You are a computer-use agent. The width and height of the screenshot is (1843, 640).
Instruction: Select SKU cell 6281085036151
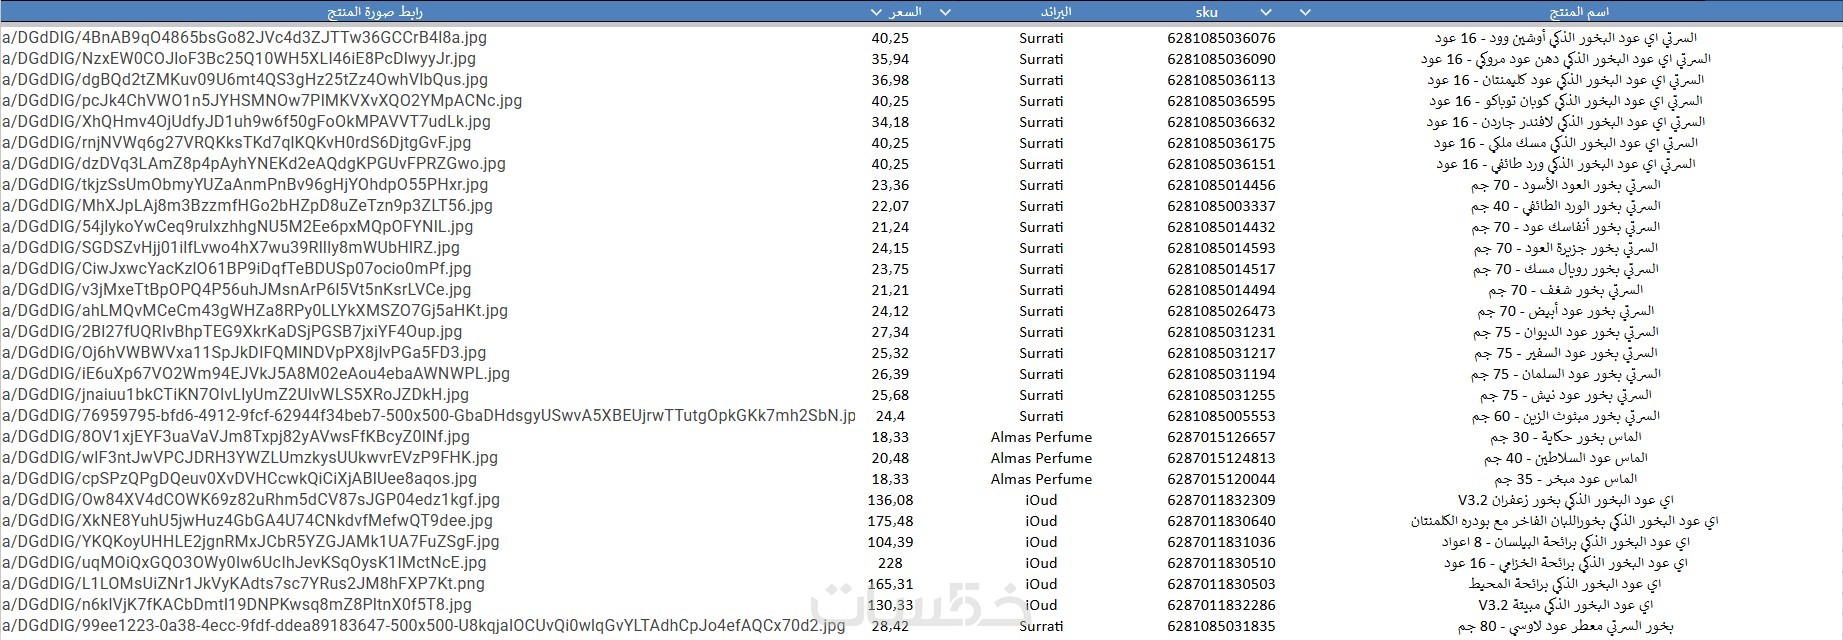click(x=1221, y=164)
